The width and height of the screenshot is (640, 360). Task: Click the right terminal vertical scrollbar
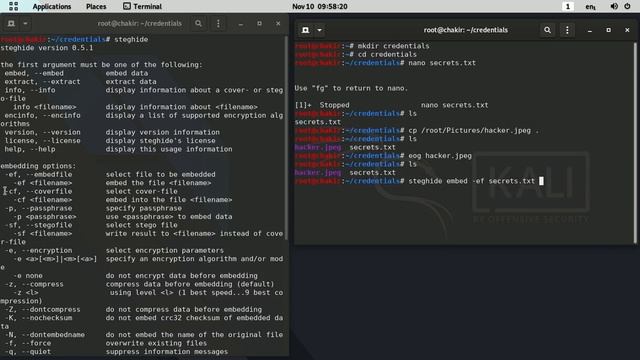[636, 143]
